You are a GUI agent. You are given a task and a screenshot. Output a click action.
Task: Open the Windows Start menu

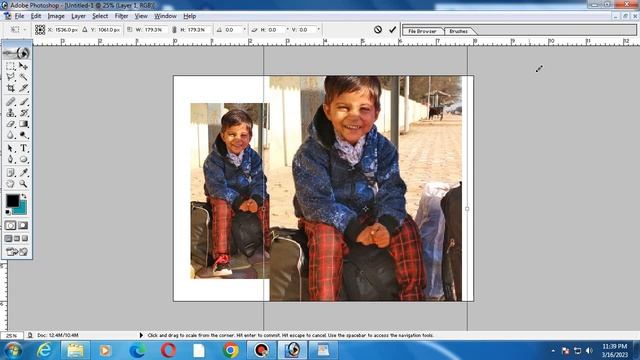[13, 350]
